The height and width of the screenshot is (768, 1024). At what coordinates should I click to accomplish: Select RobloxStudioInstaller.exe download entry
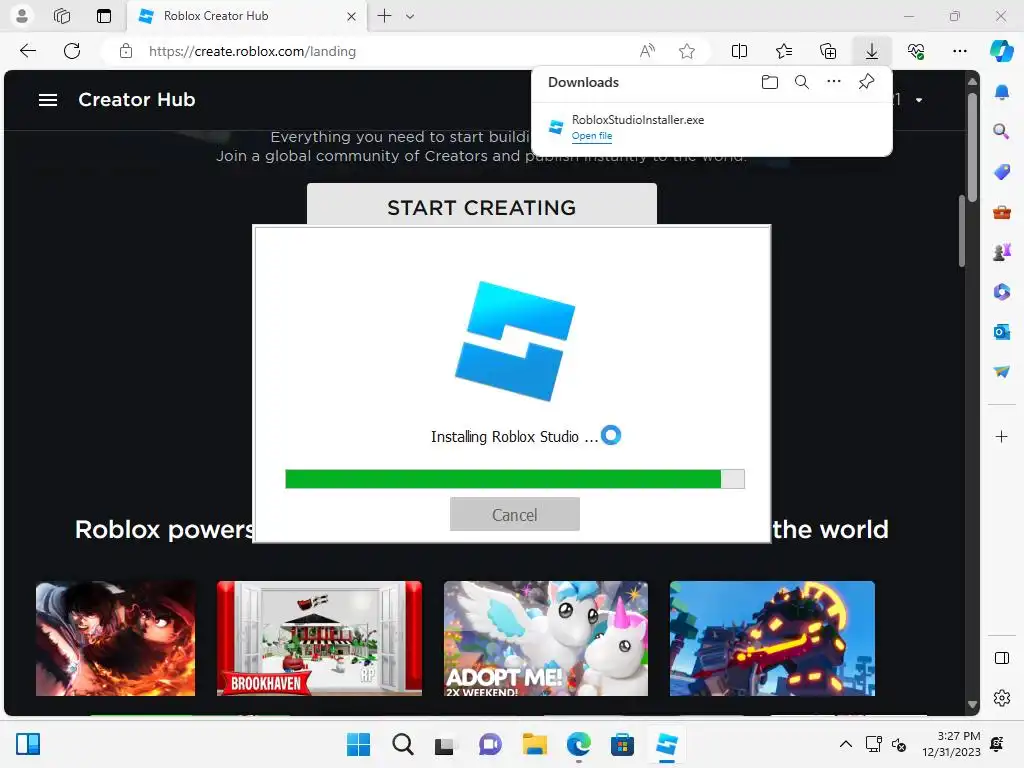pos(712,127)
